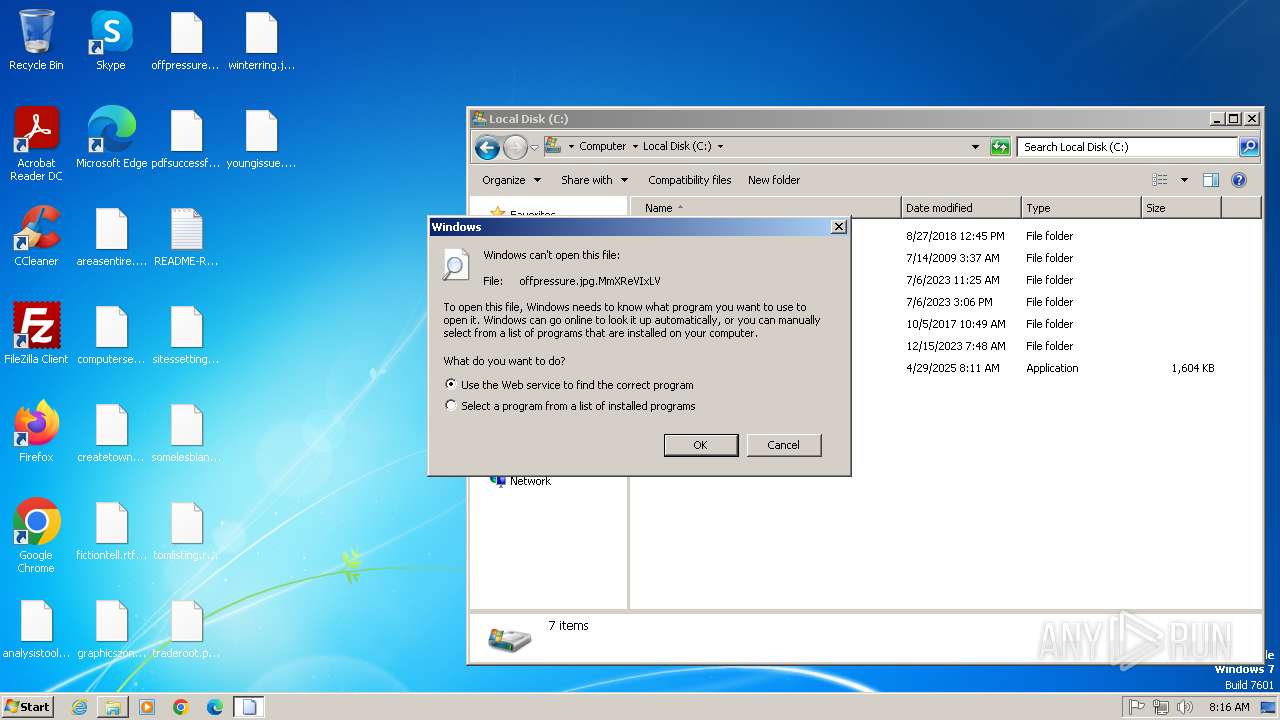Screen dimensions: 1280x720
Task: Launch CCleaner from the desktop
Action: point(36,236)
